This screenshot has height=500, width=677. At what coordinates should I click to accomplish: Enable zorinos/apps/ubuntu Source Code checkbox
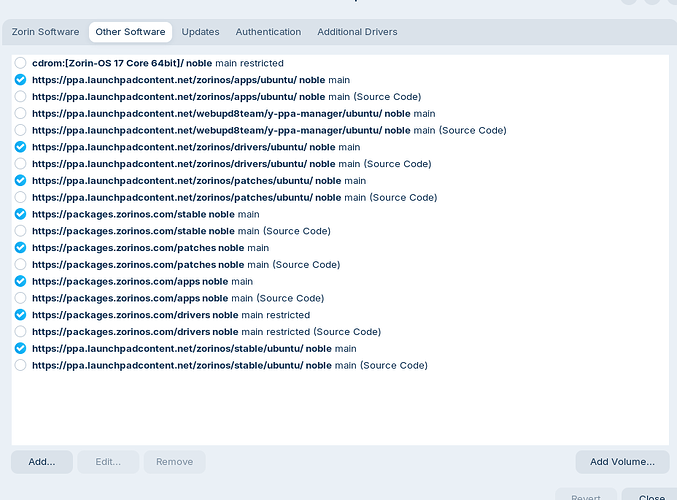pyautogui.click(x=20, y=97)
